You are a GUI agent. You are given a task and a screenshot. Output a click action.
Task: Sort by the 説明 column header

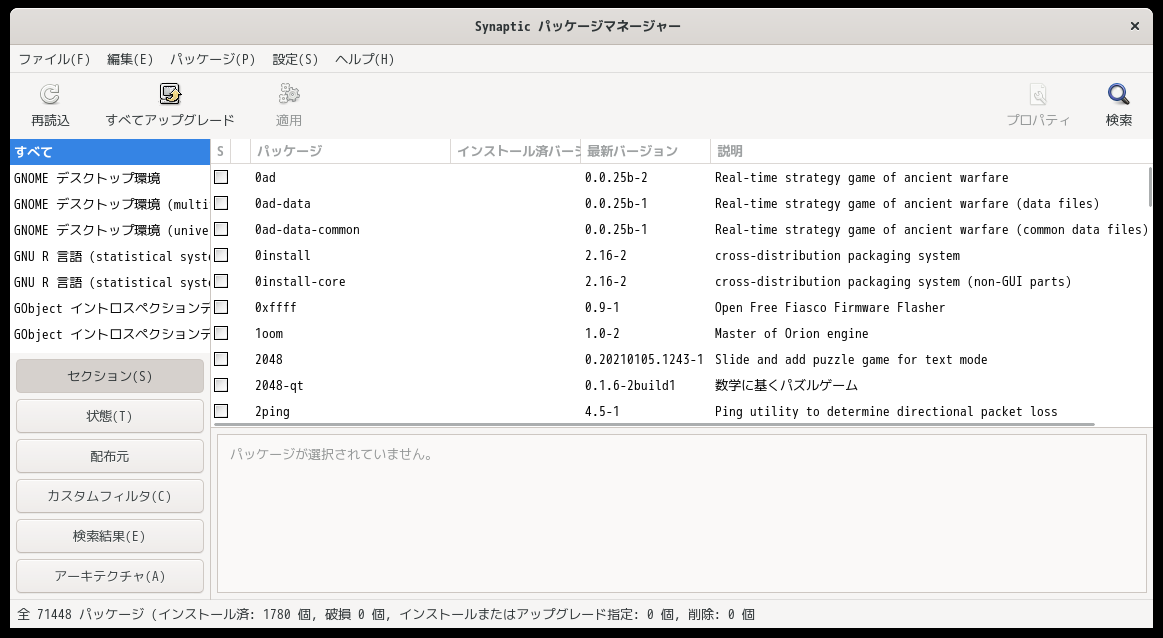(931, 151)
